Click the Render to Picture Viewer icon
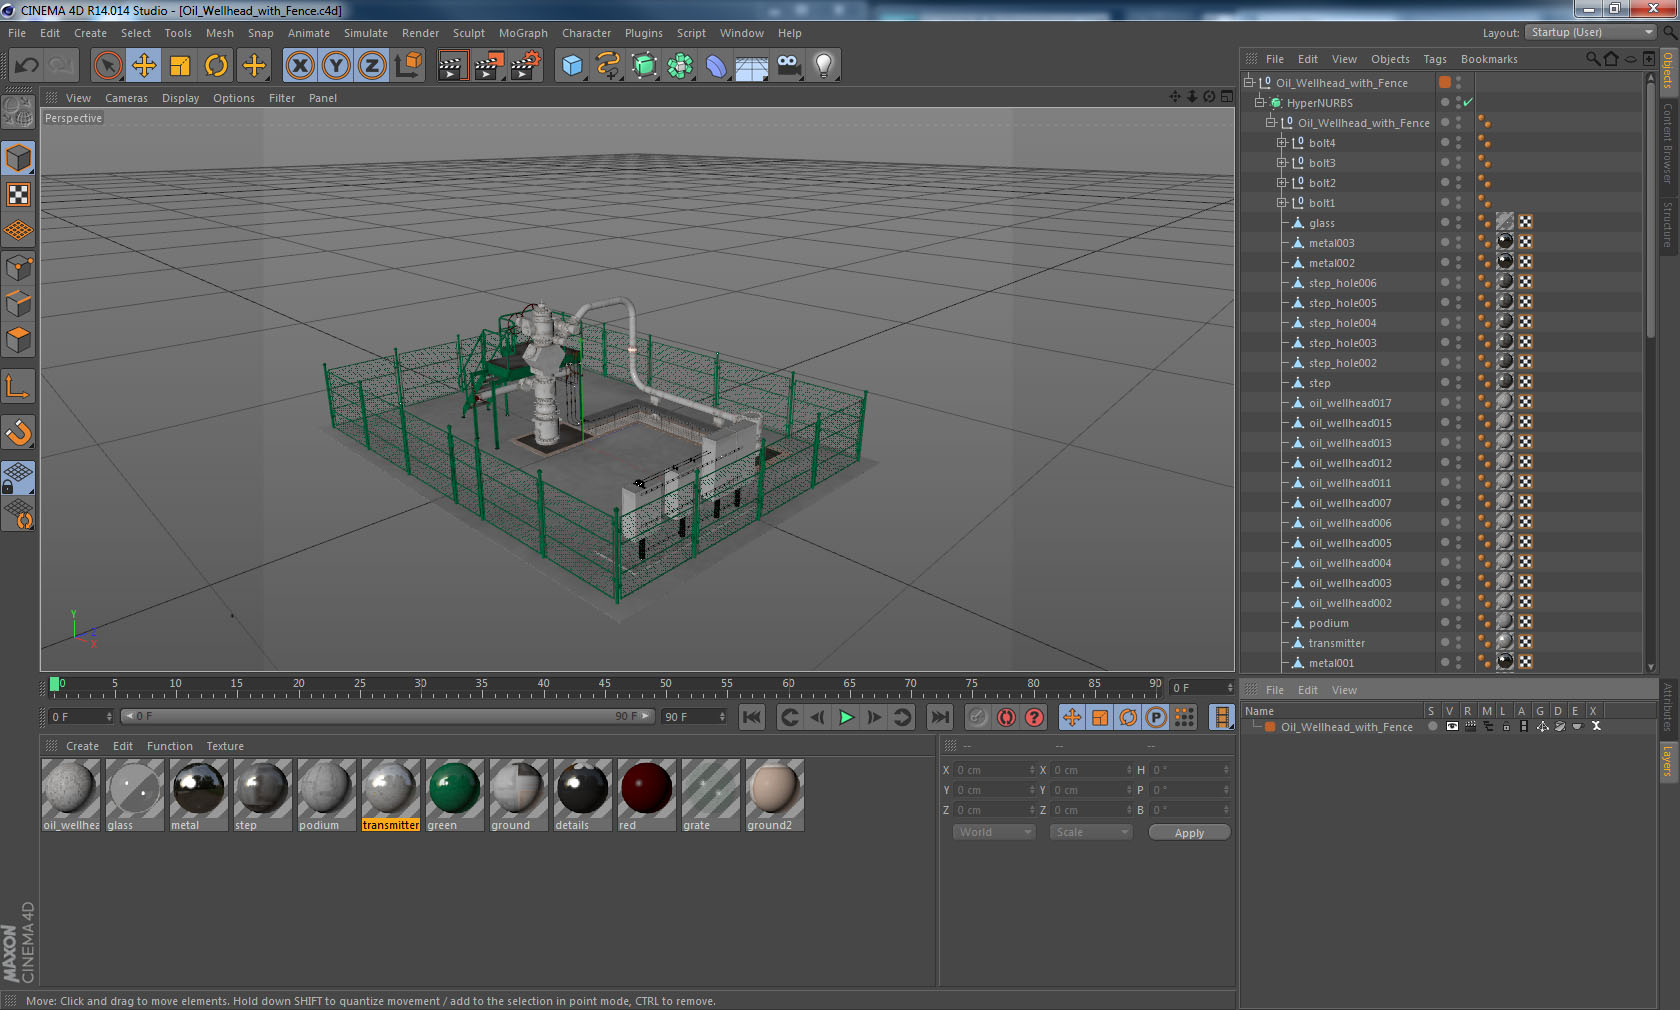The height and width of the screenshot is (1010, 1680). pyautogui.click(x=488, y=66)
